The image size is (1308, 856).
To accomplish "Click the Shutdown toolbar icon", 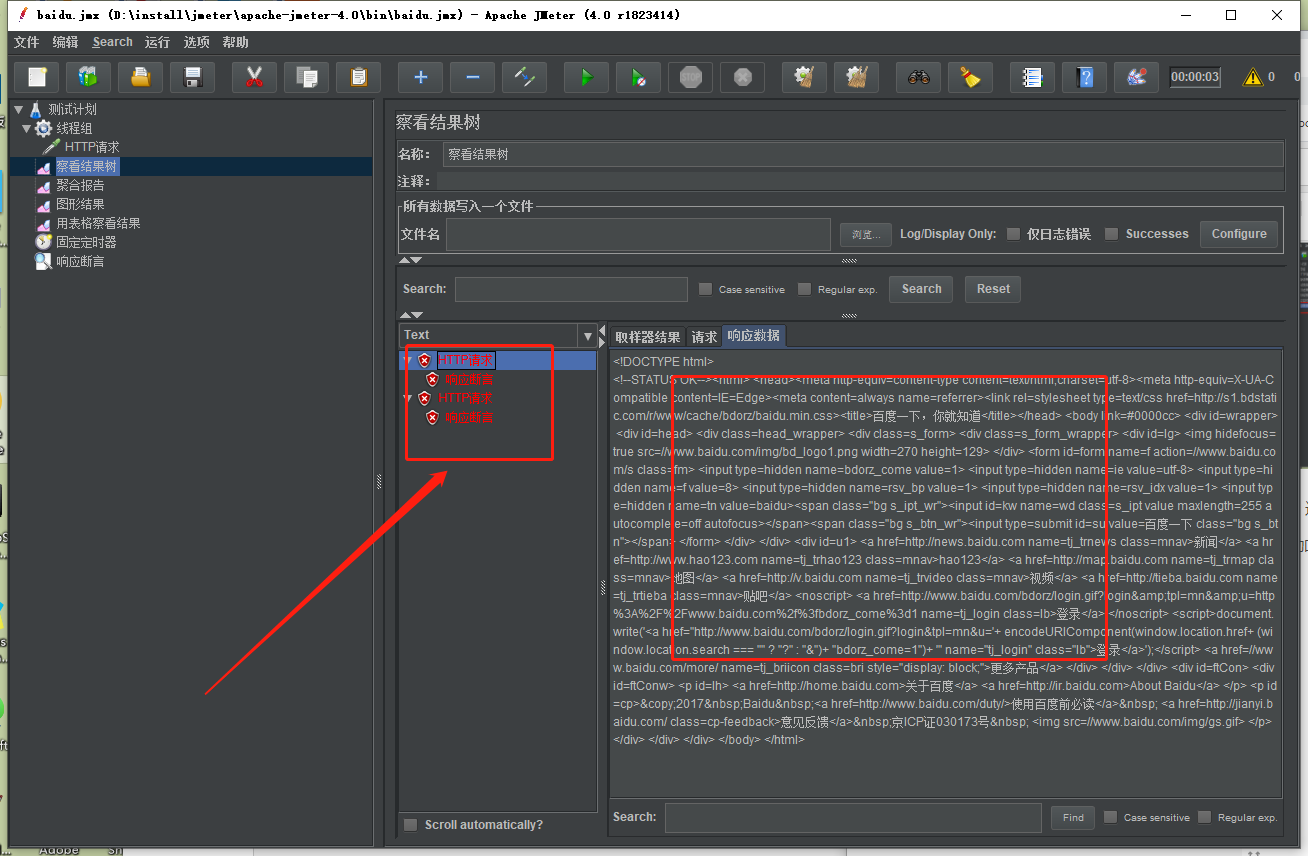I will click(742, 77).
